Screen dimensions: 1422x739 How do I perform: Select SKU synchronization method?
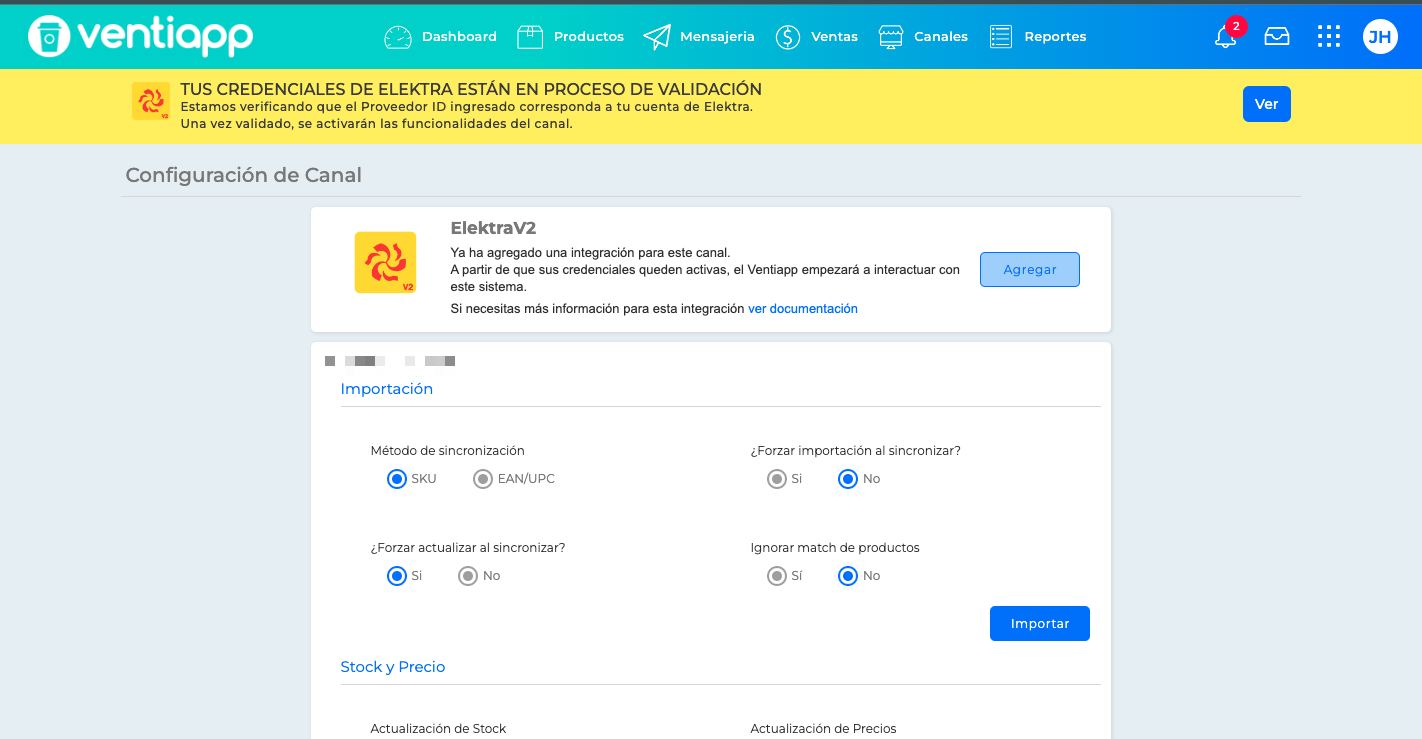pyautogui.click(x=397, y=479)
